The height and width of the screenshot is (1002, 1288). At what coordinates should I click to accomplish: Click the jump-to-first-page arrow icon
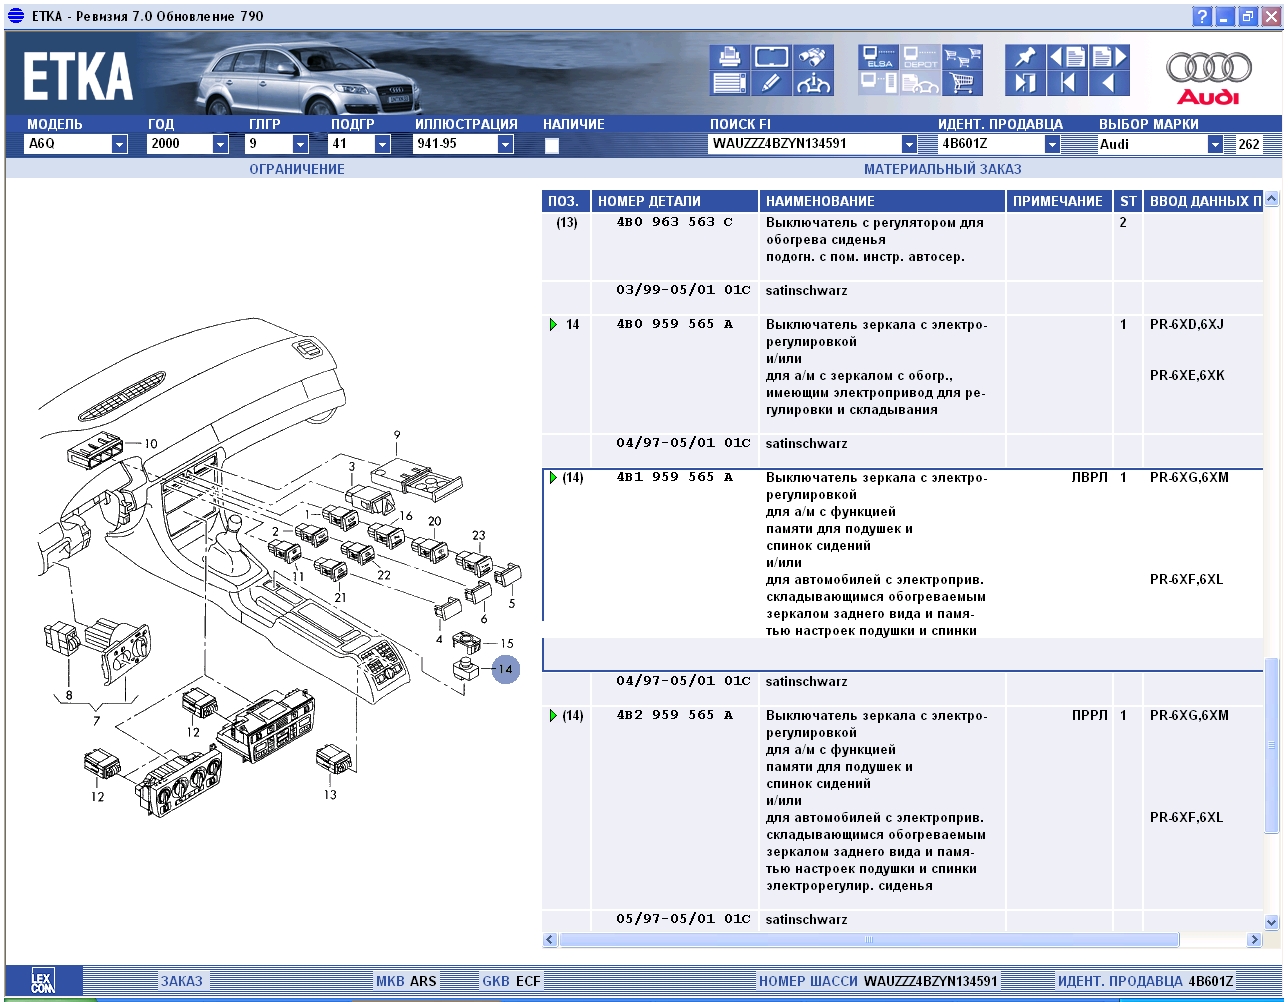(x=1067, y=83)
